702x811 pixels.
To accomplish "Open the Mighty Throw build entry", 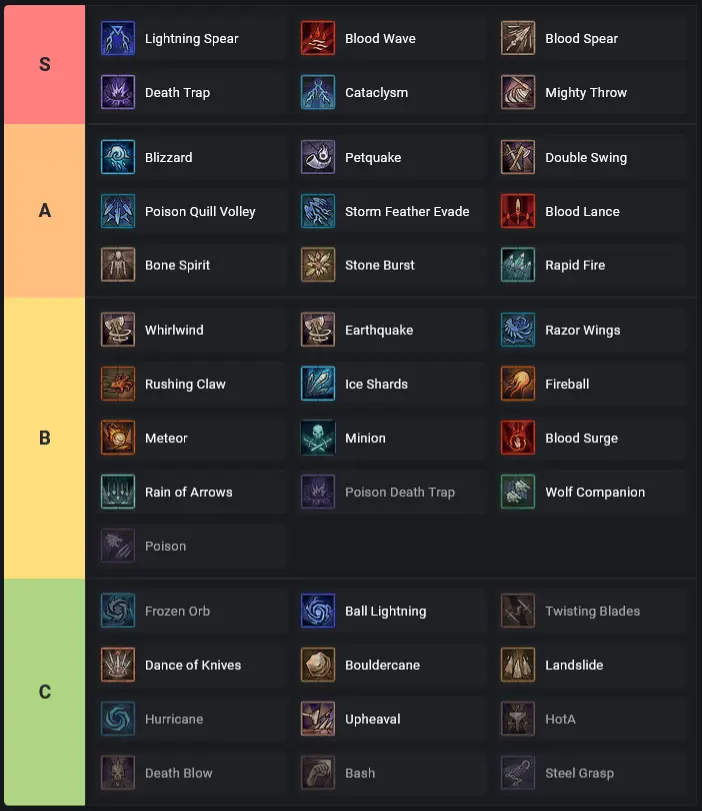I will (x=594, y=92).
